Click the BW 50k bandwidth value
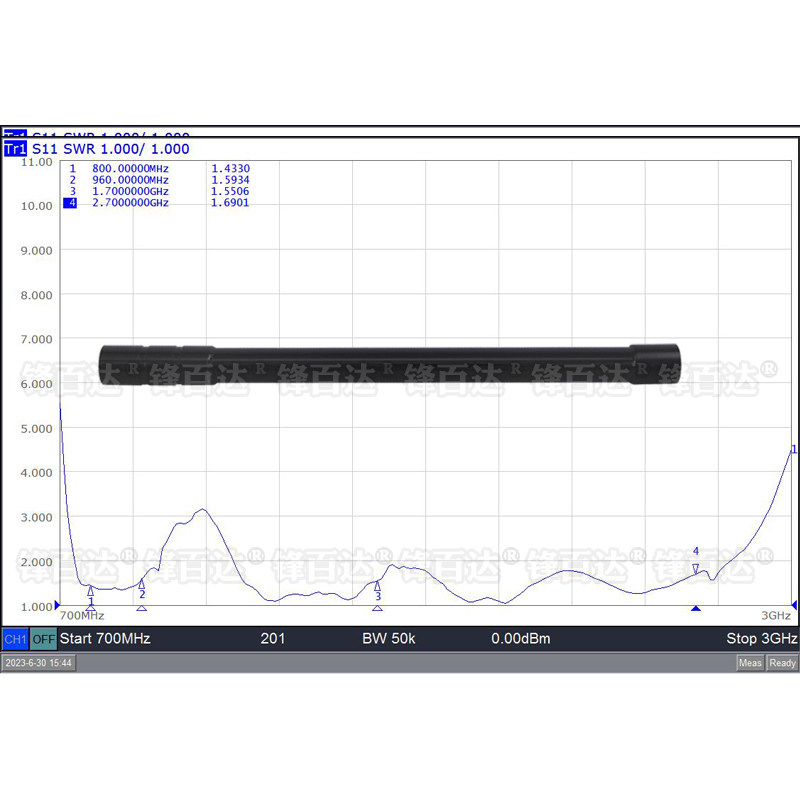 389,639
